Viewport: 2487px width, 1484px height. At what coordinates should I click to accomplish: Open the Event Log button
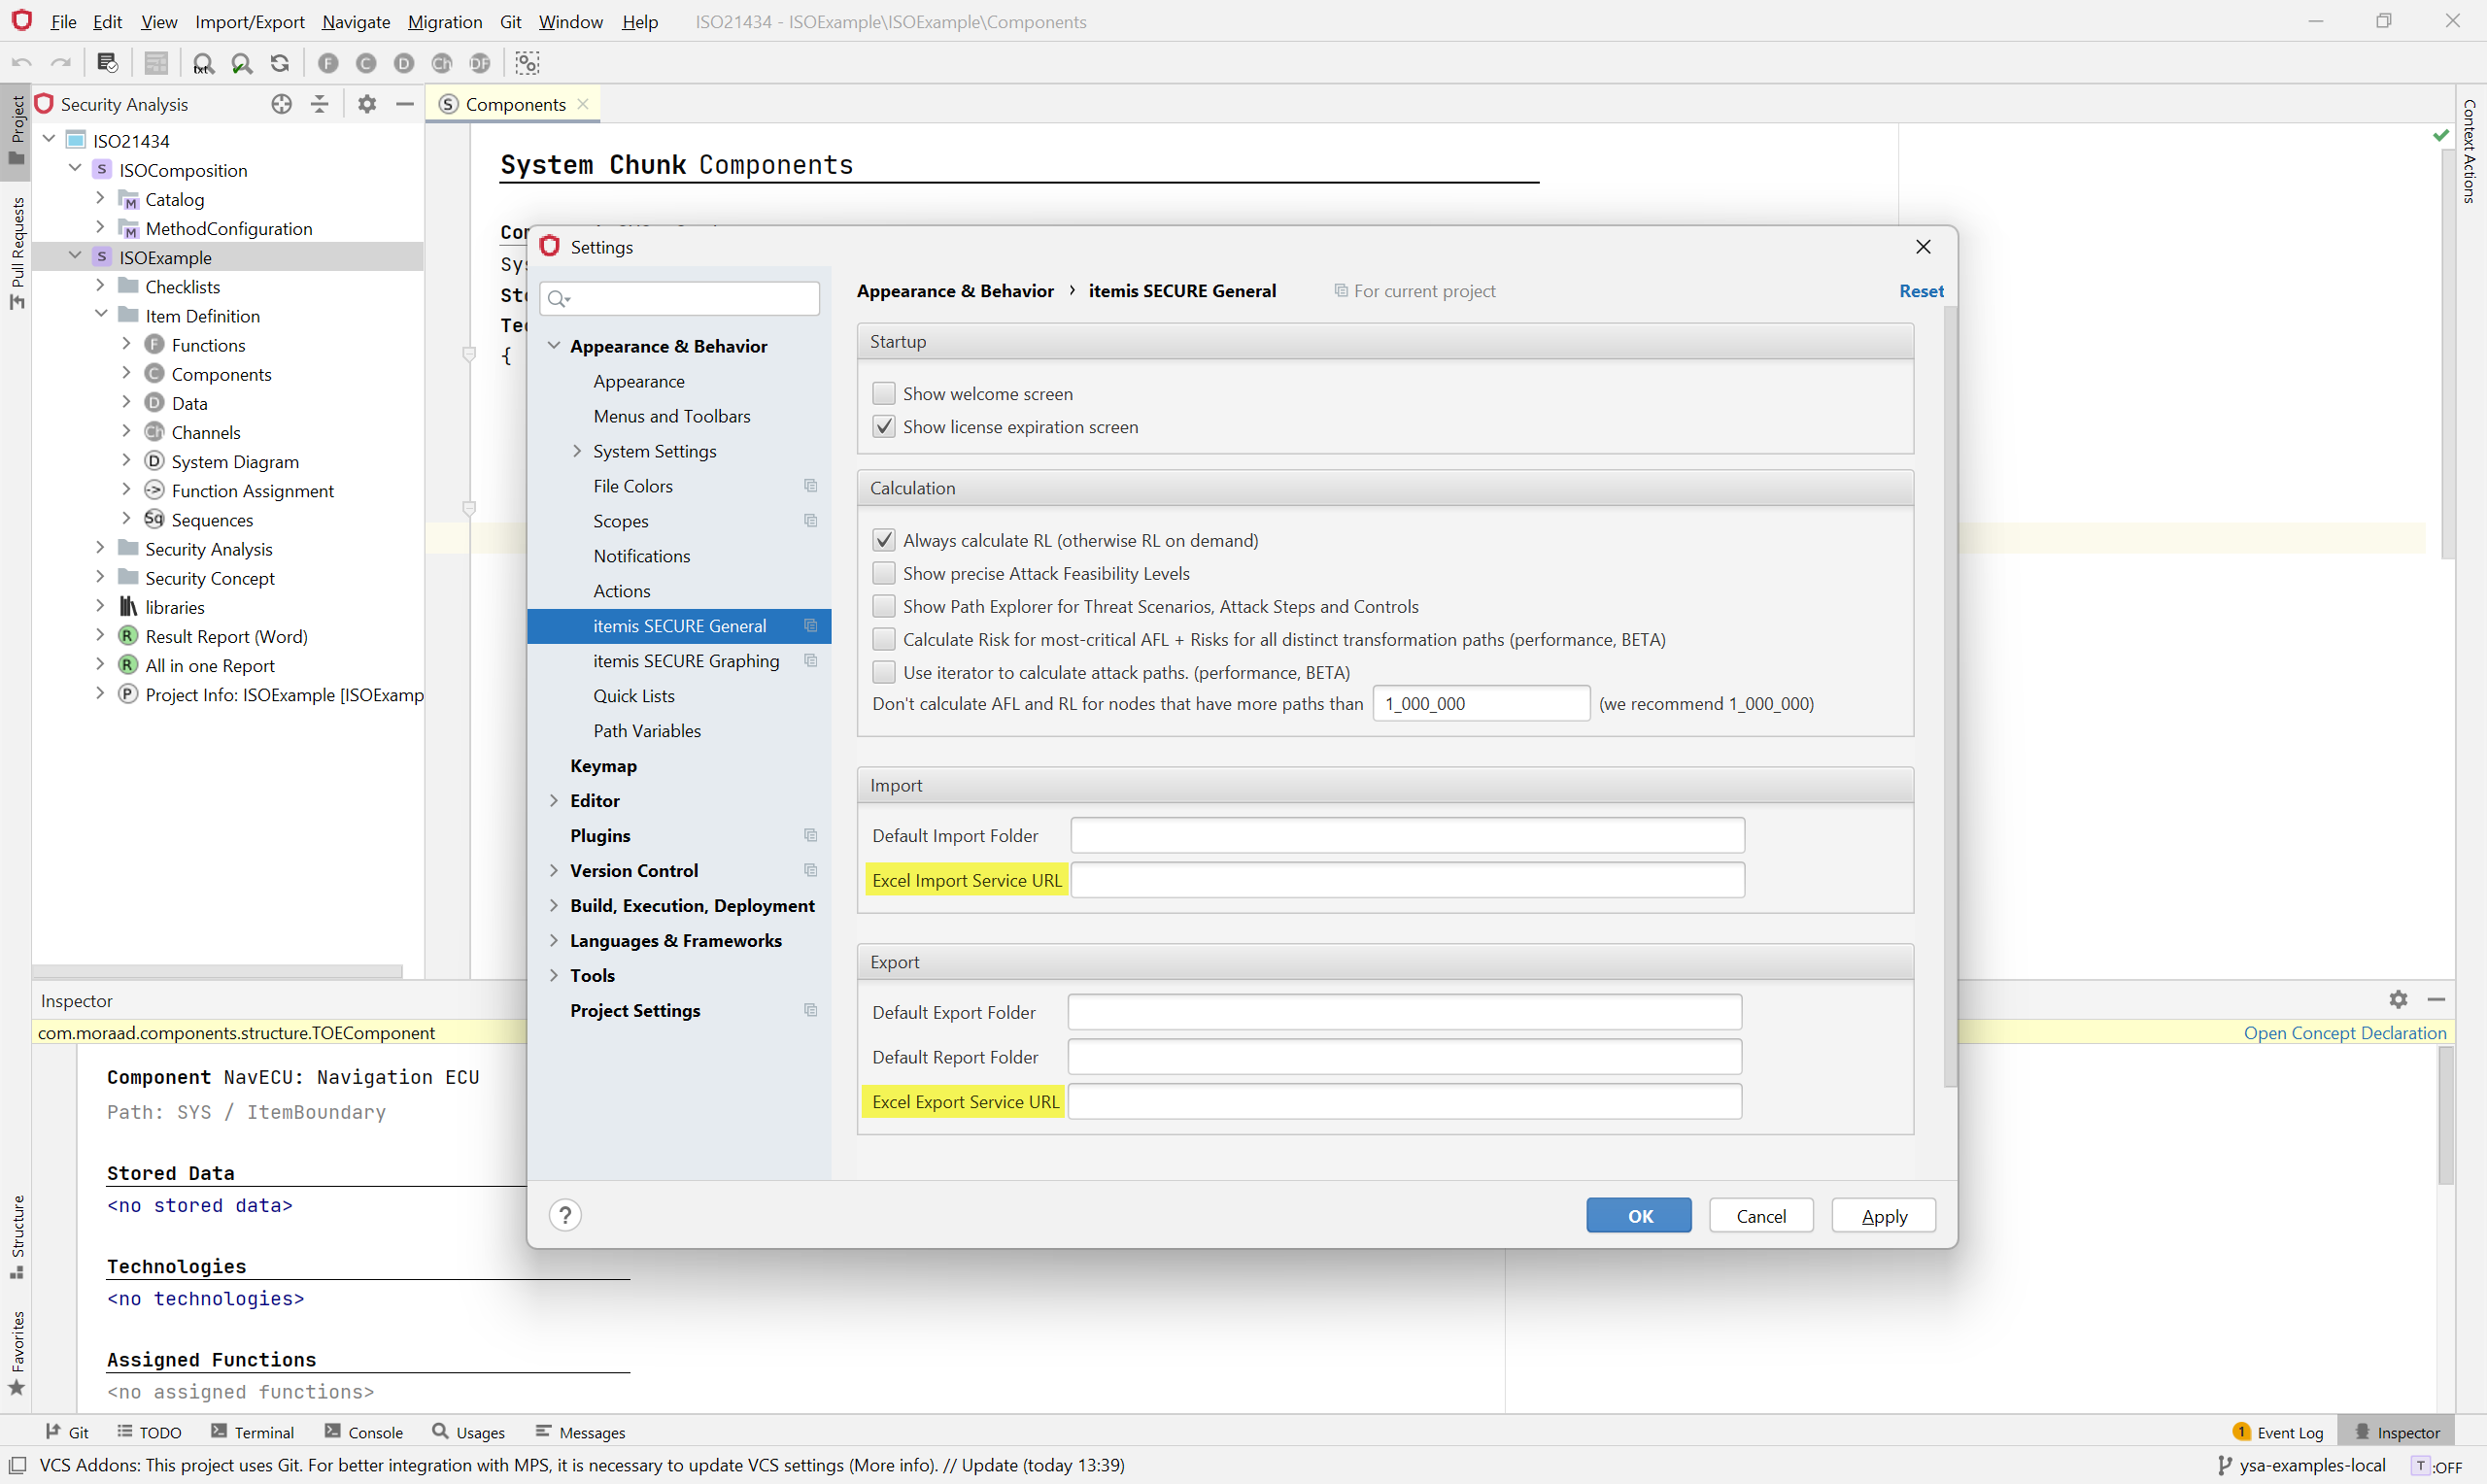point(2277,1432)
